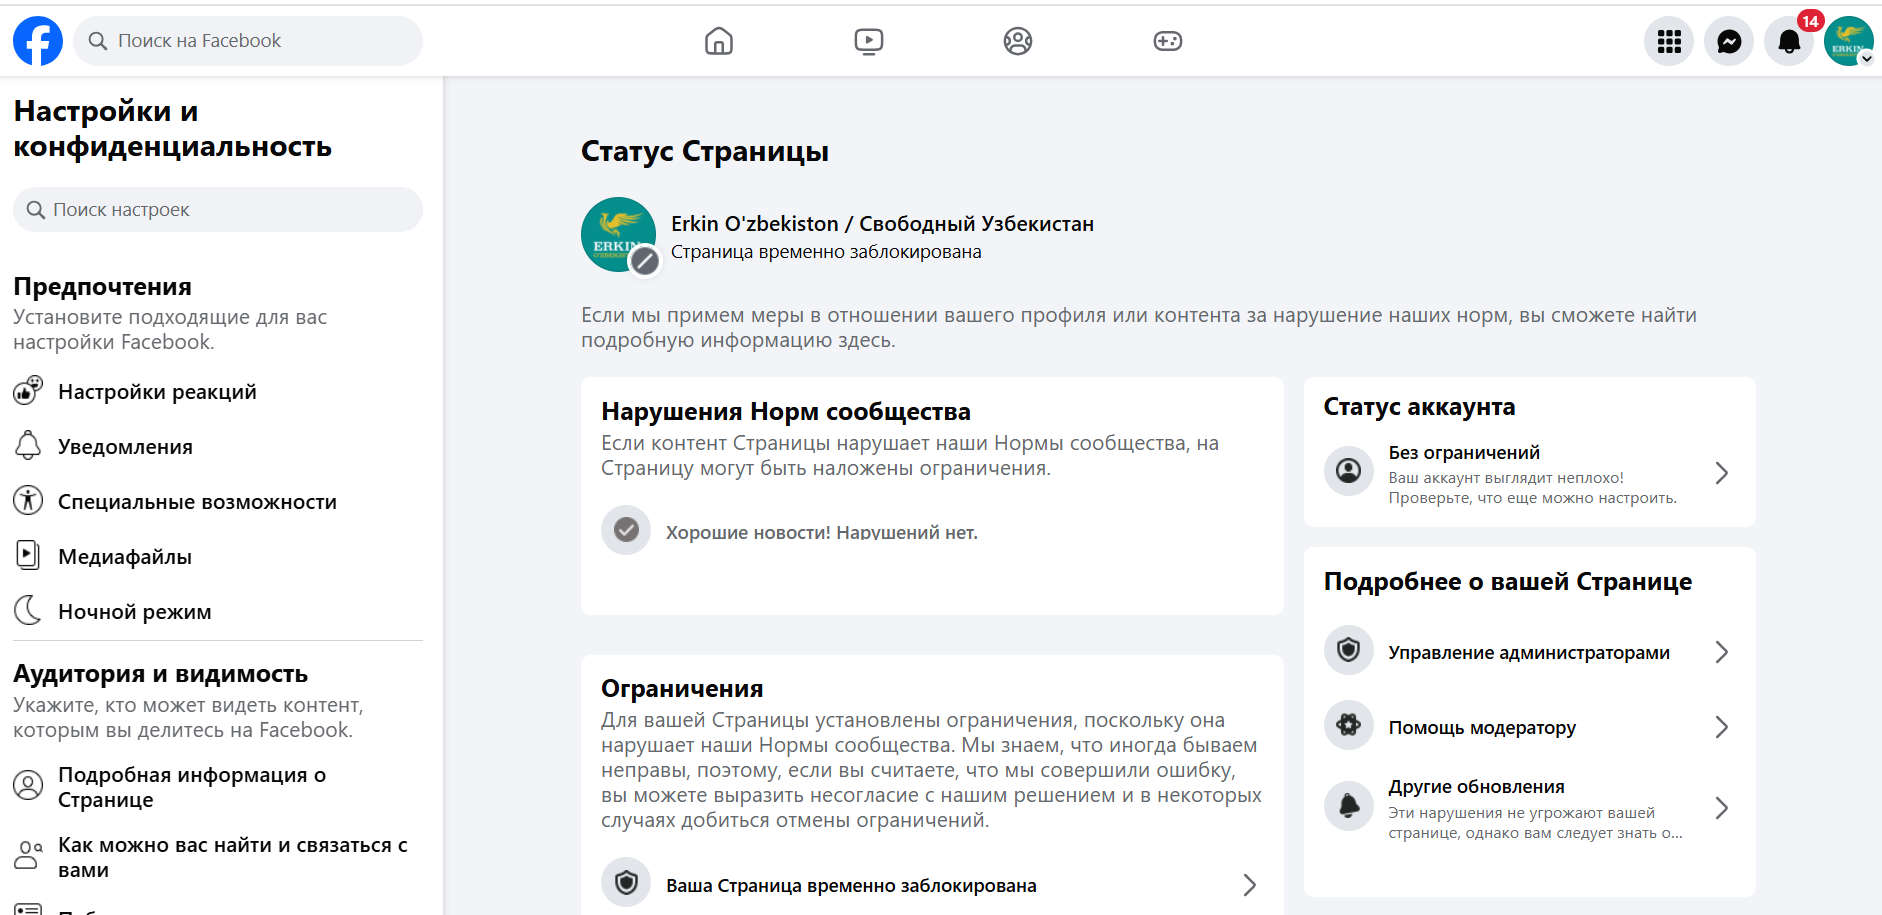
Task: Open 'Специальные возможности' settings
Action: click(197, 502)
